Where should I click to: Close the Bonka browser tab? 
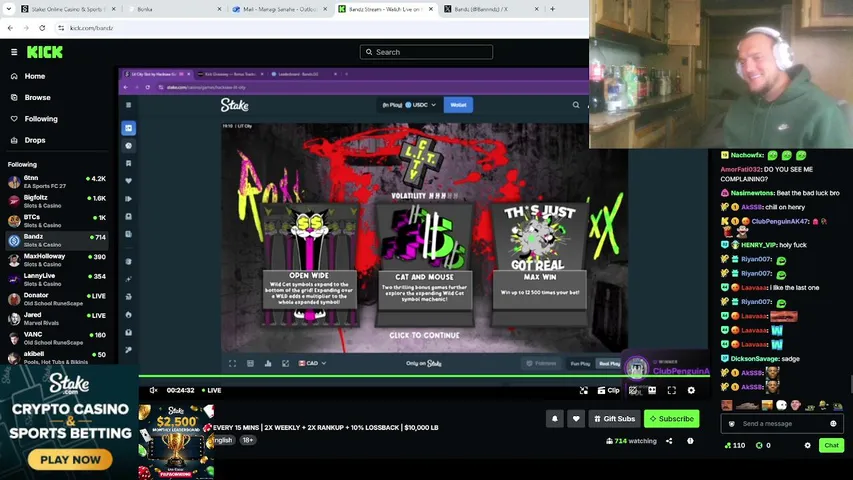click(x=219, y=9)
